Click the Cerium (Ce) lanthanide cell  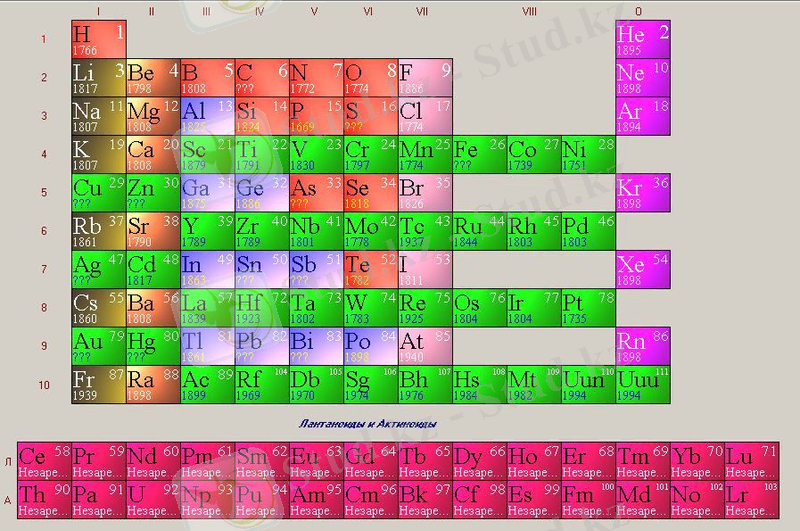tap(44, 460)
